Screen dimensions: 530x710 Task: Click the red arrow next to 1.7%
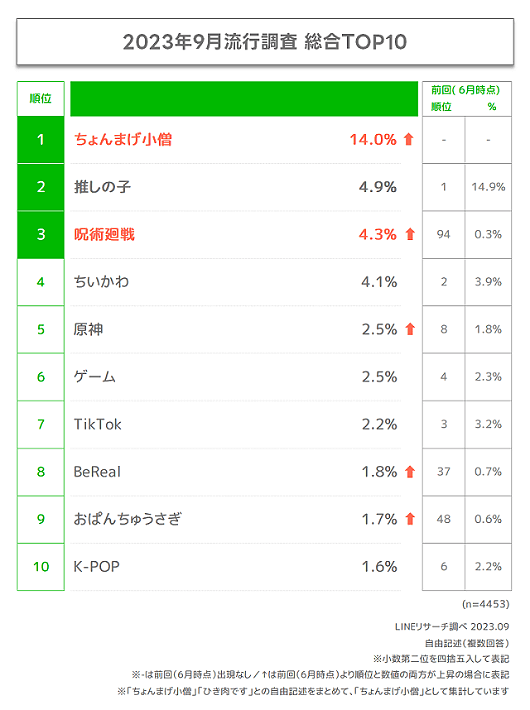[x=410, y=519]
